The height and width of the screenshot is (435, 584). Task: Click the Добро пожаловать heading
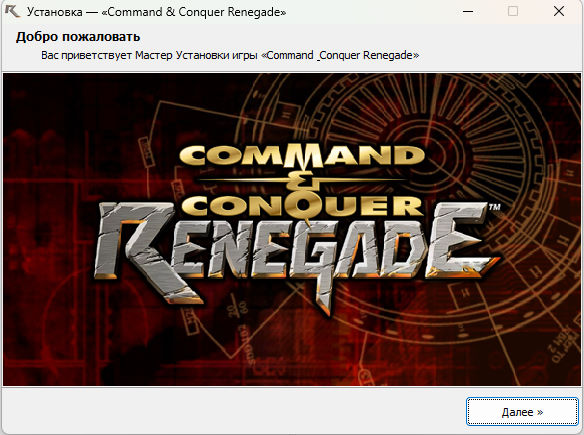(x=78, y=37)
